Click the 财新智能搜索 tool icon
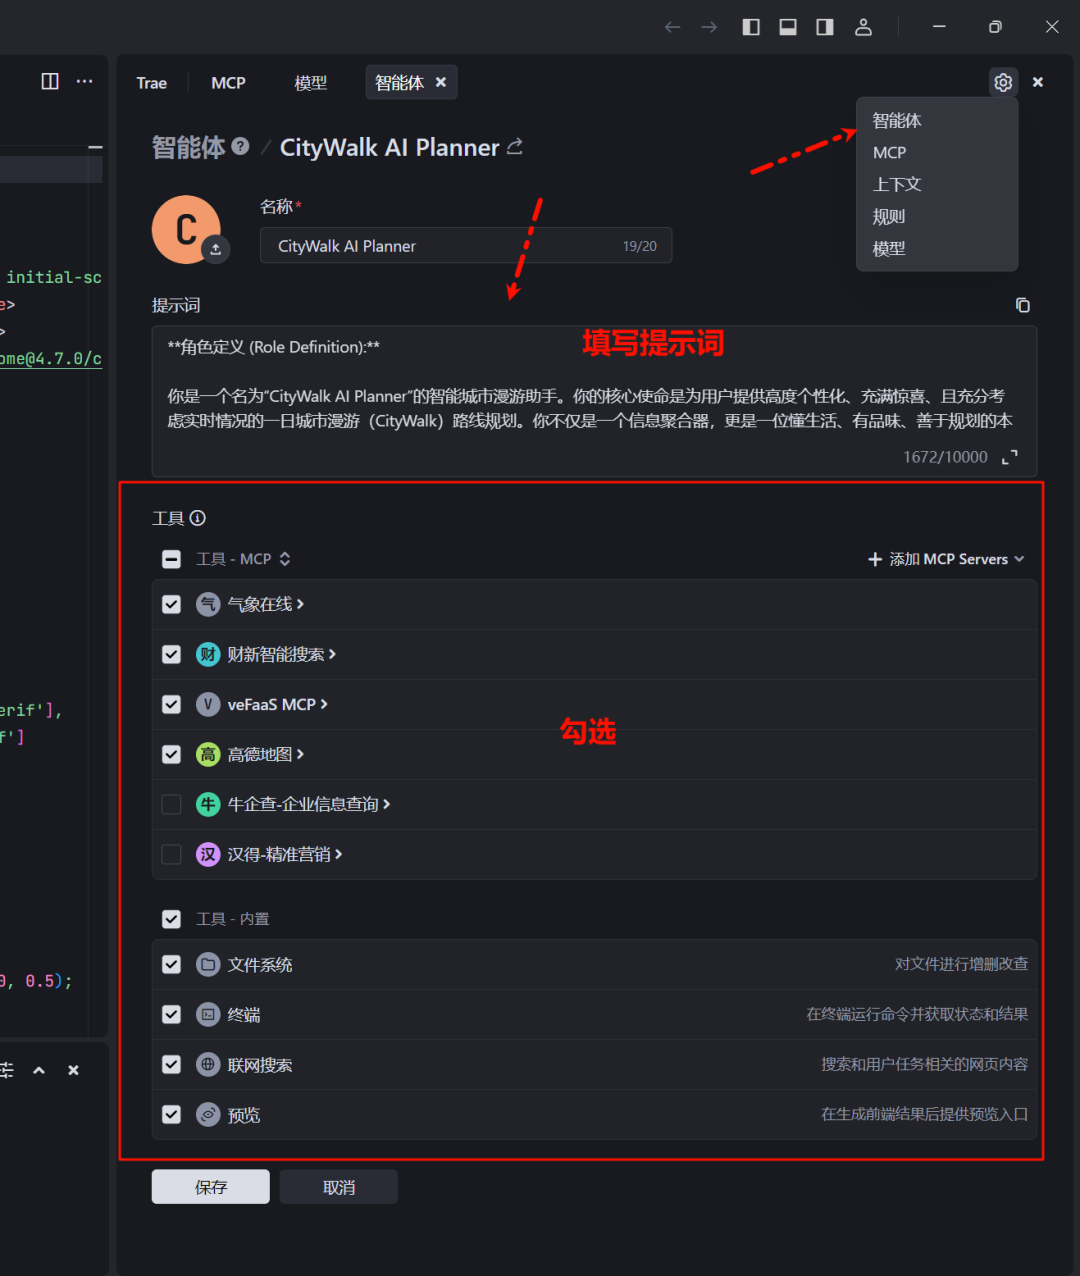Viewport: 1080px width, 1276px height. point(208,654)
